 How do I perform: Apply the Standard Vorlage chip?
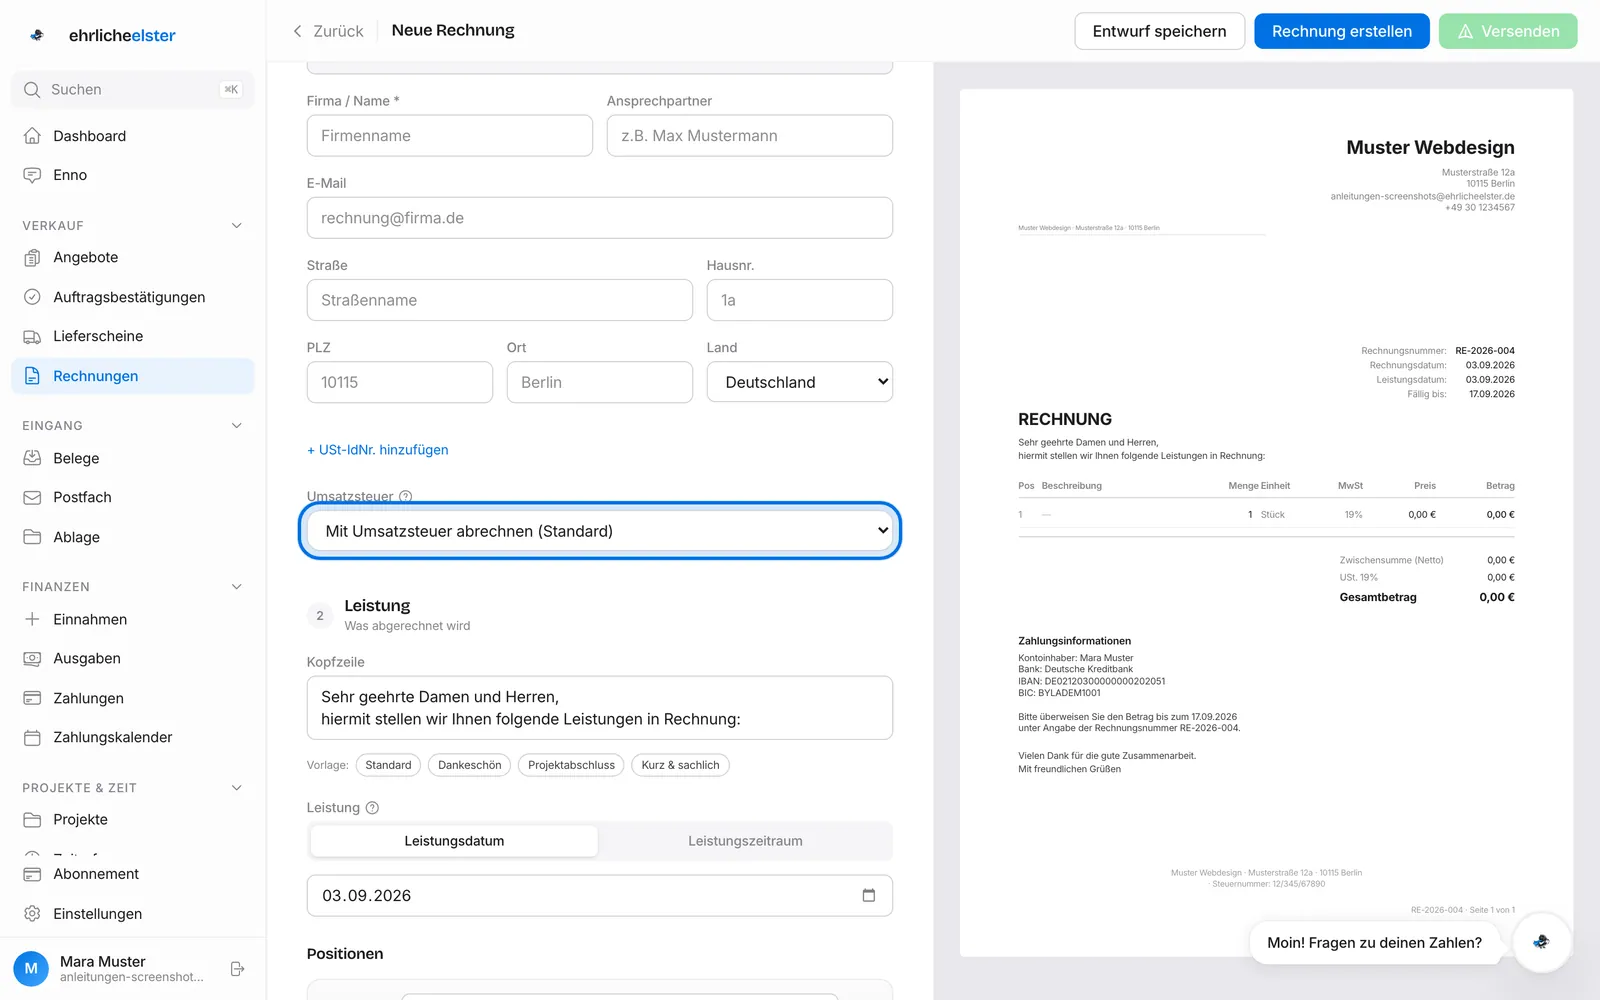click(388, 765)
